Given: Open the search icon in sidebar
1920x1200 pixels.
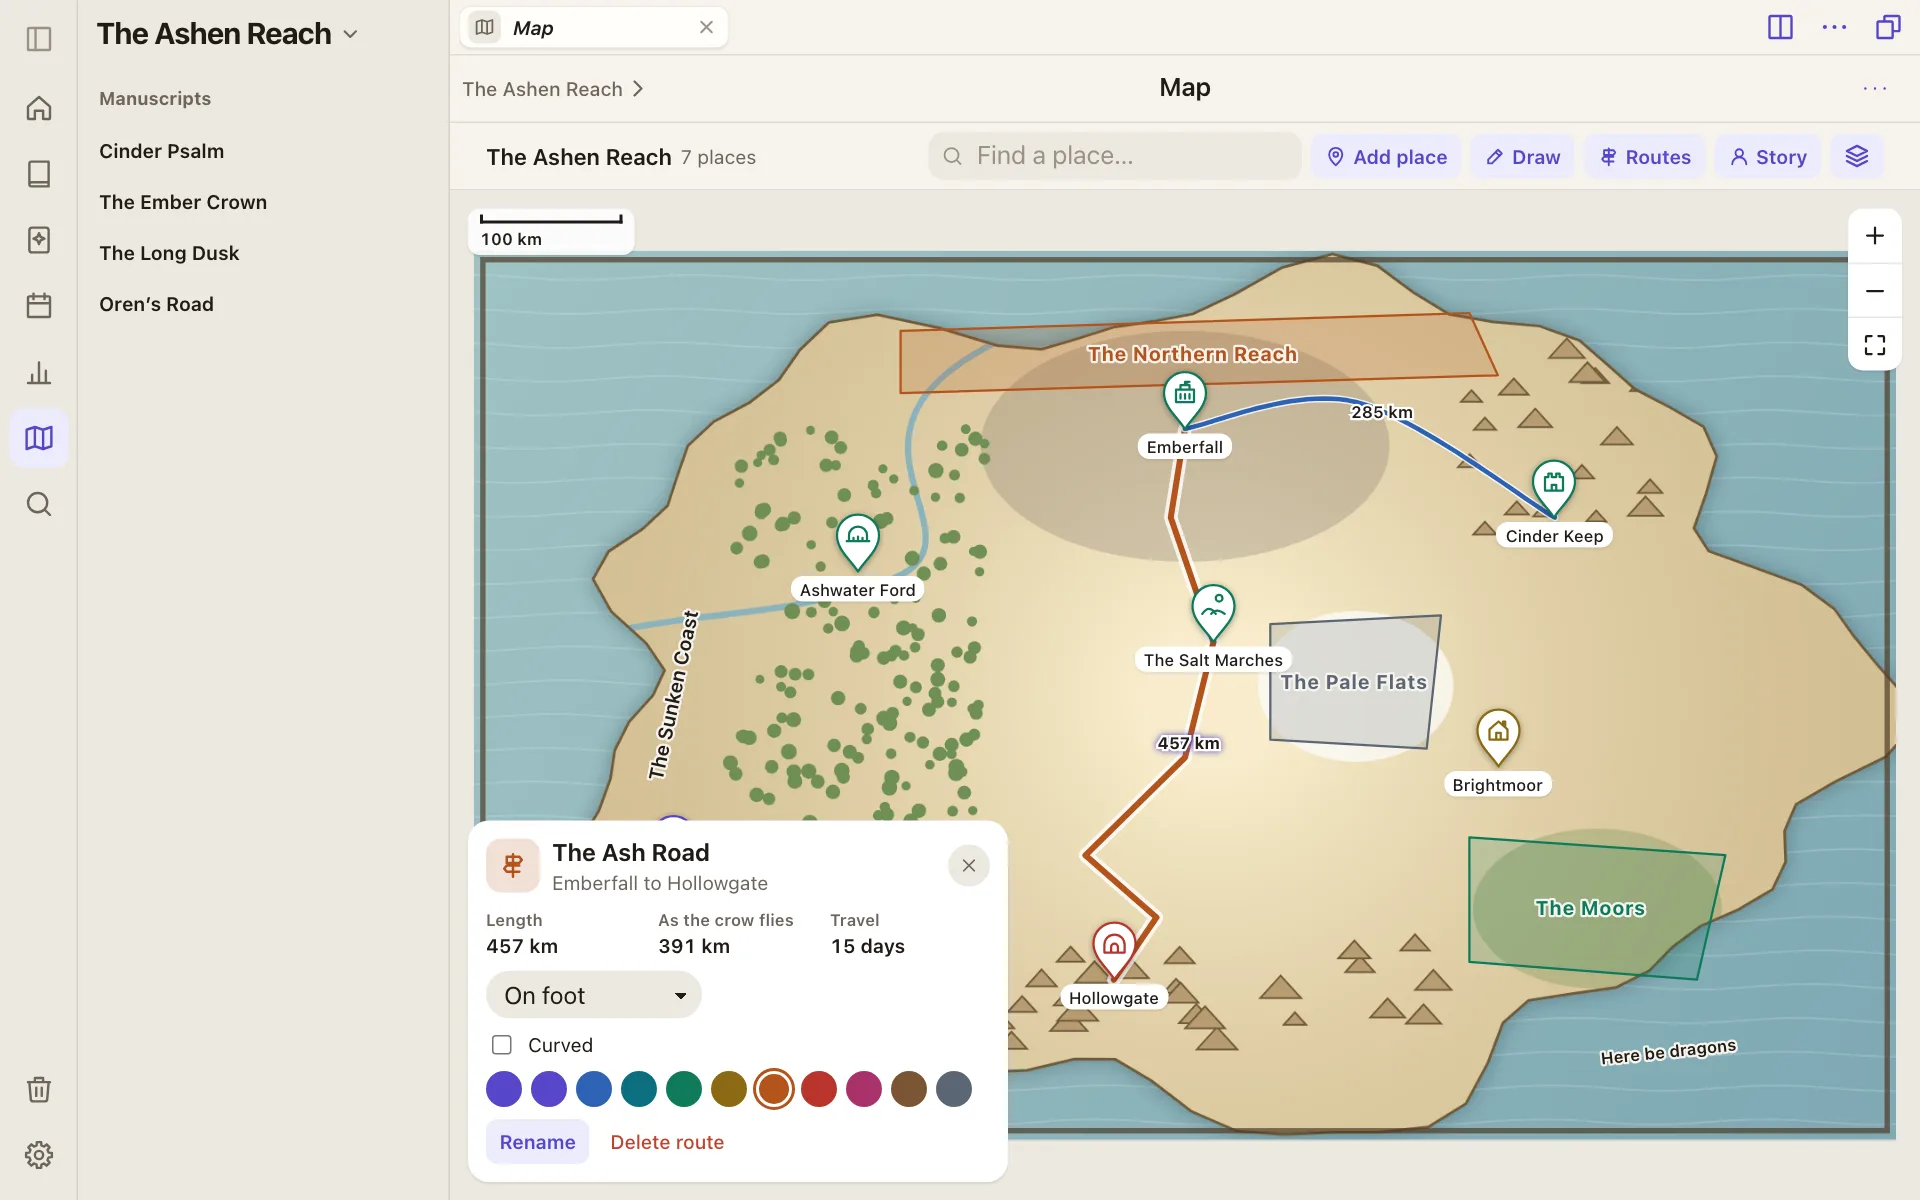Looking at the screenshot, I should tap(39, 504).
